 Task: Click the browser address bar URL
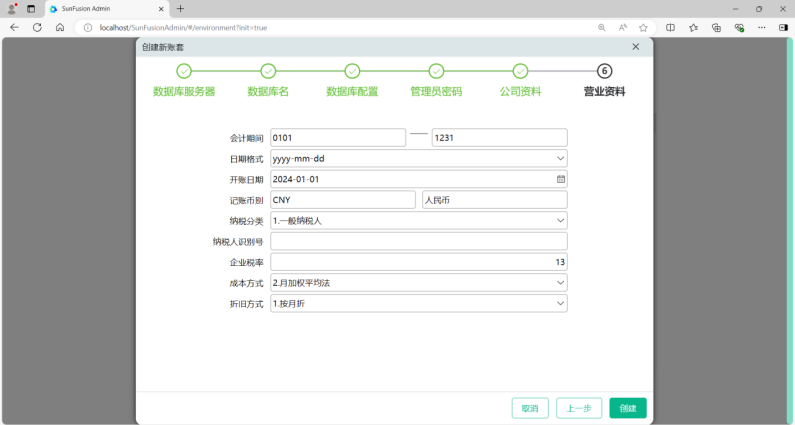(x=183, y=28)
